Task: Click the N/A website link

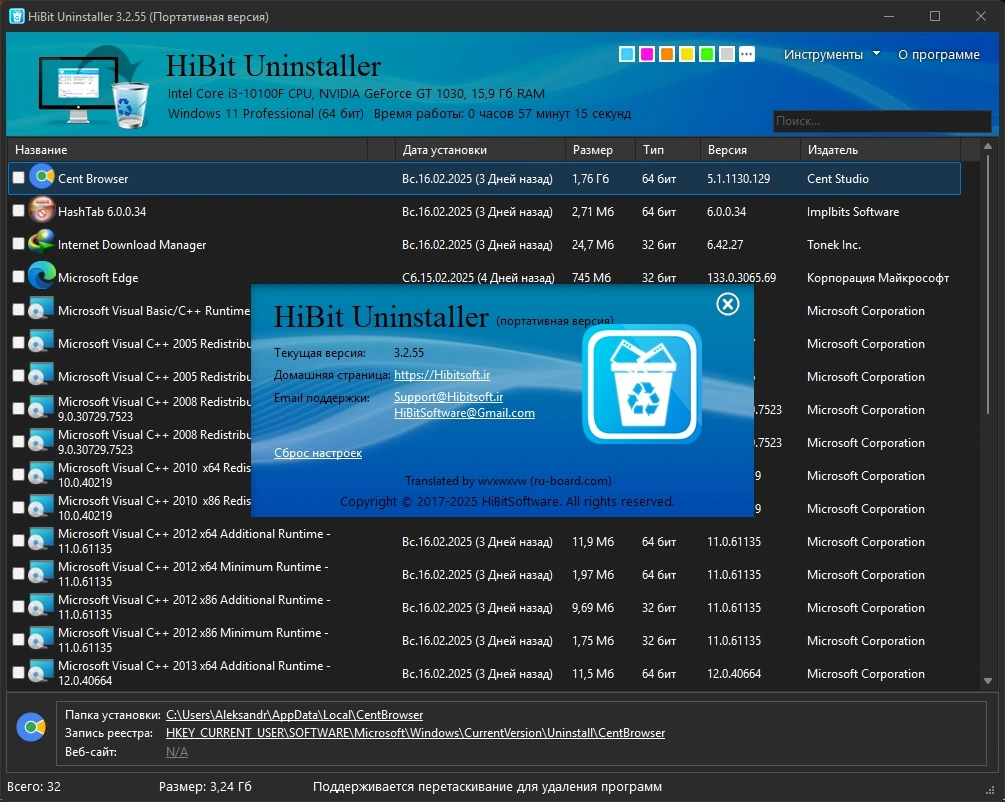Action: point(177,751)
